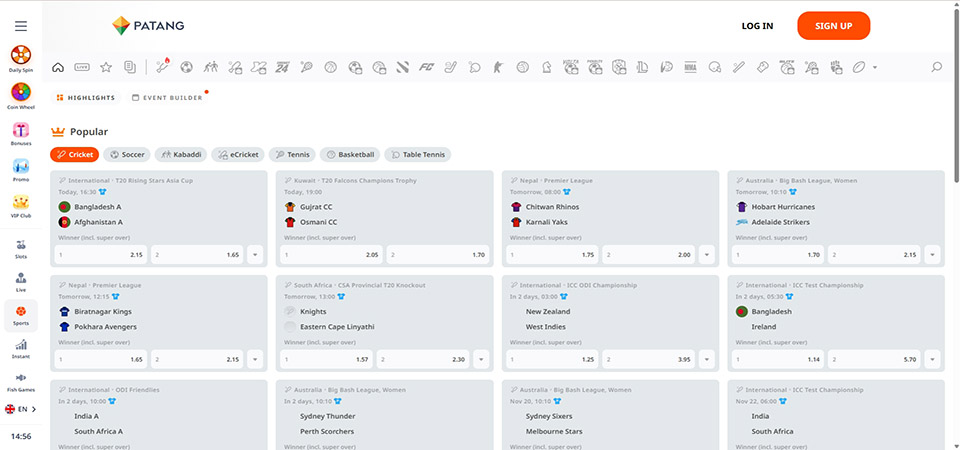
Task: Open Promo in the sidebar
Action: (x=21, y=170)
